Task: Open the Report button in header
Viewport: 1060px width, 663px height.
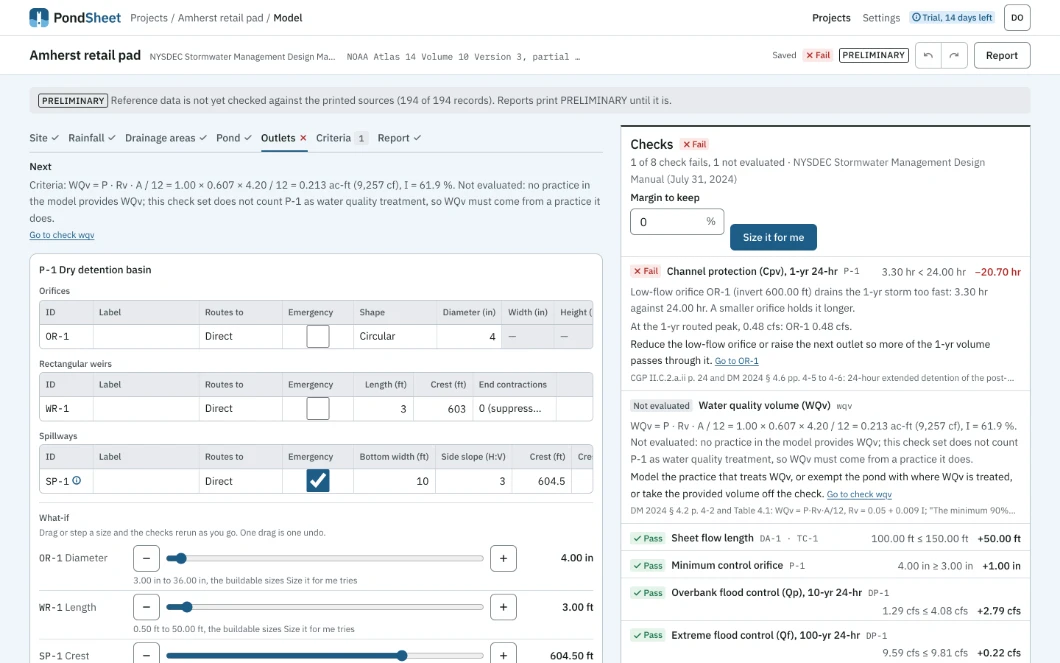Action: click(1002, 55)
